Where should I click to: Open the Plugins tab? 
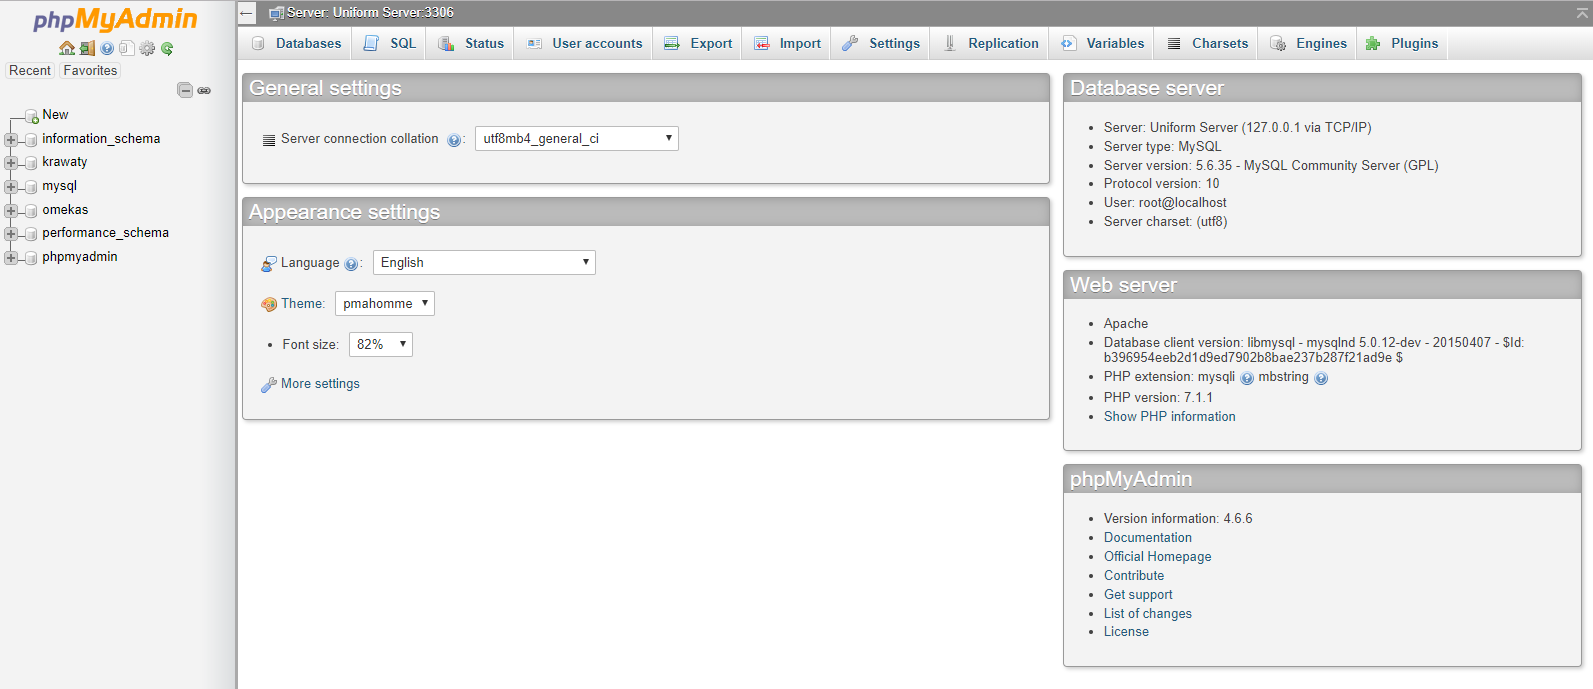click(x=1402, y=43)
